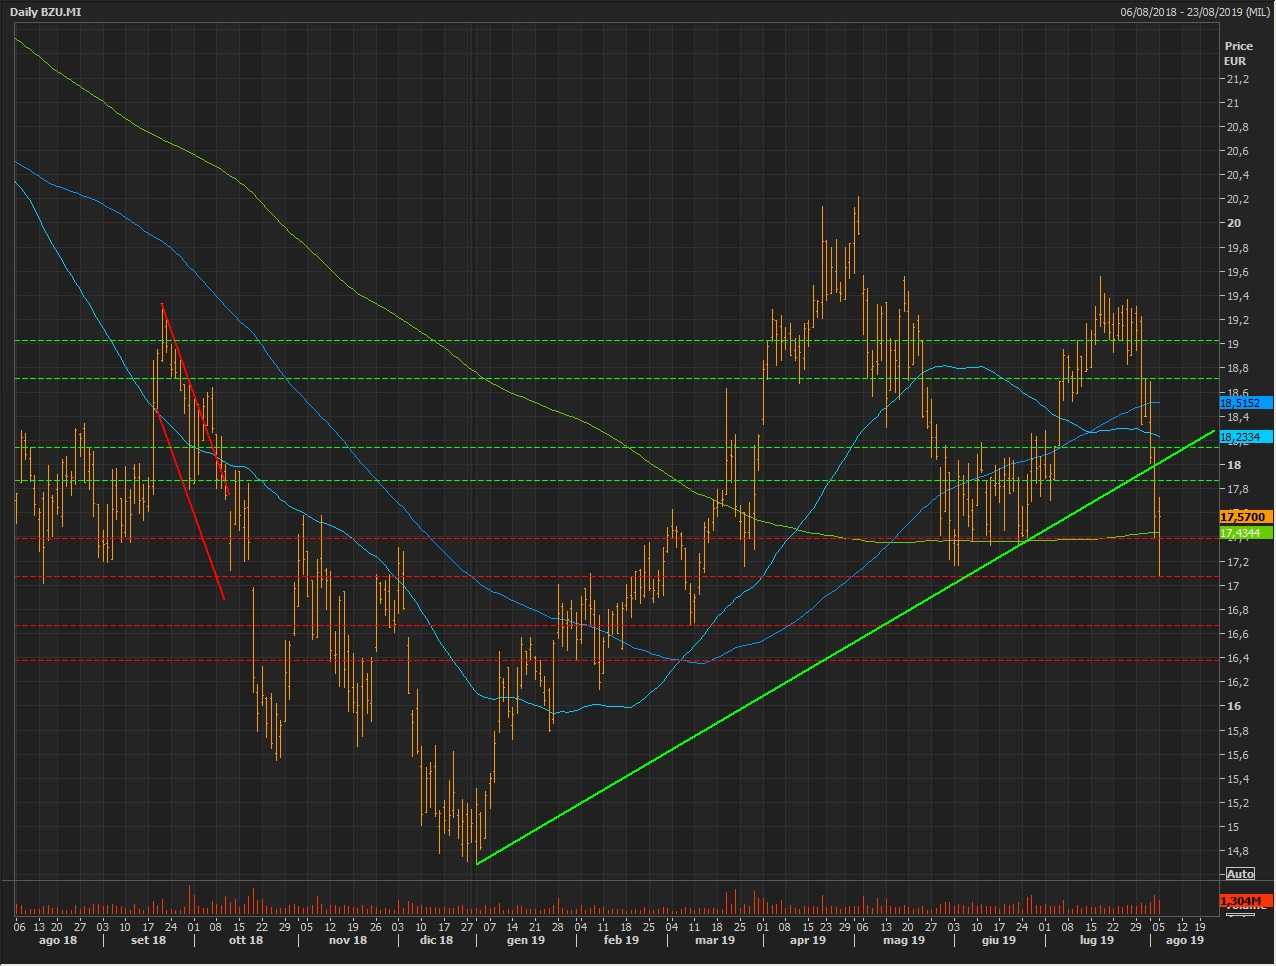The image size is (1276, 966).
Task: Click the 'gen 19' month label
Action: [x=526, y=940]
